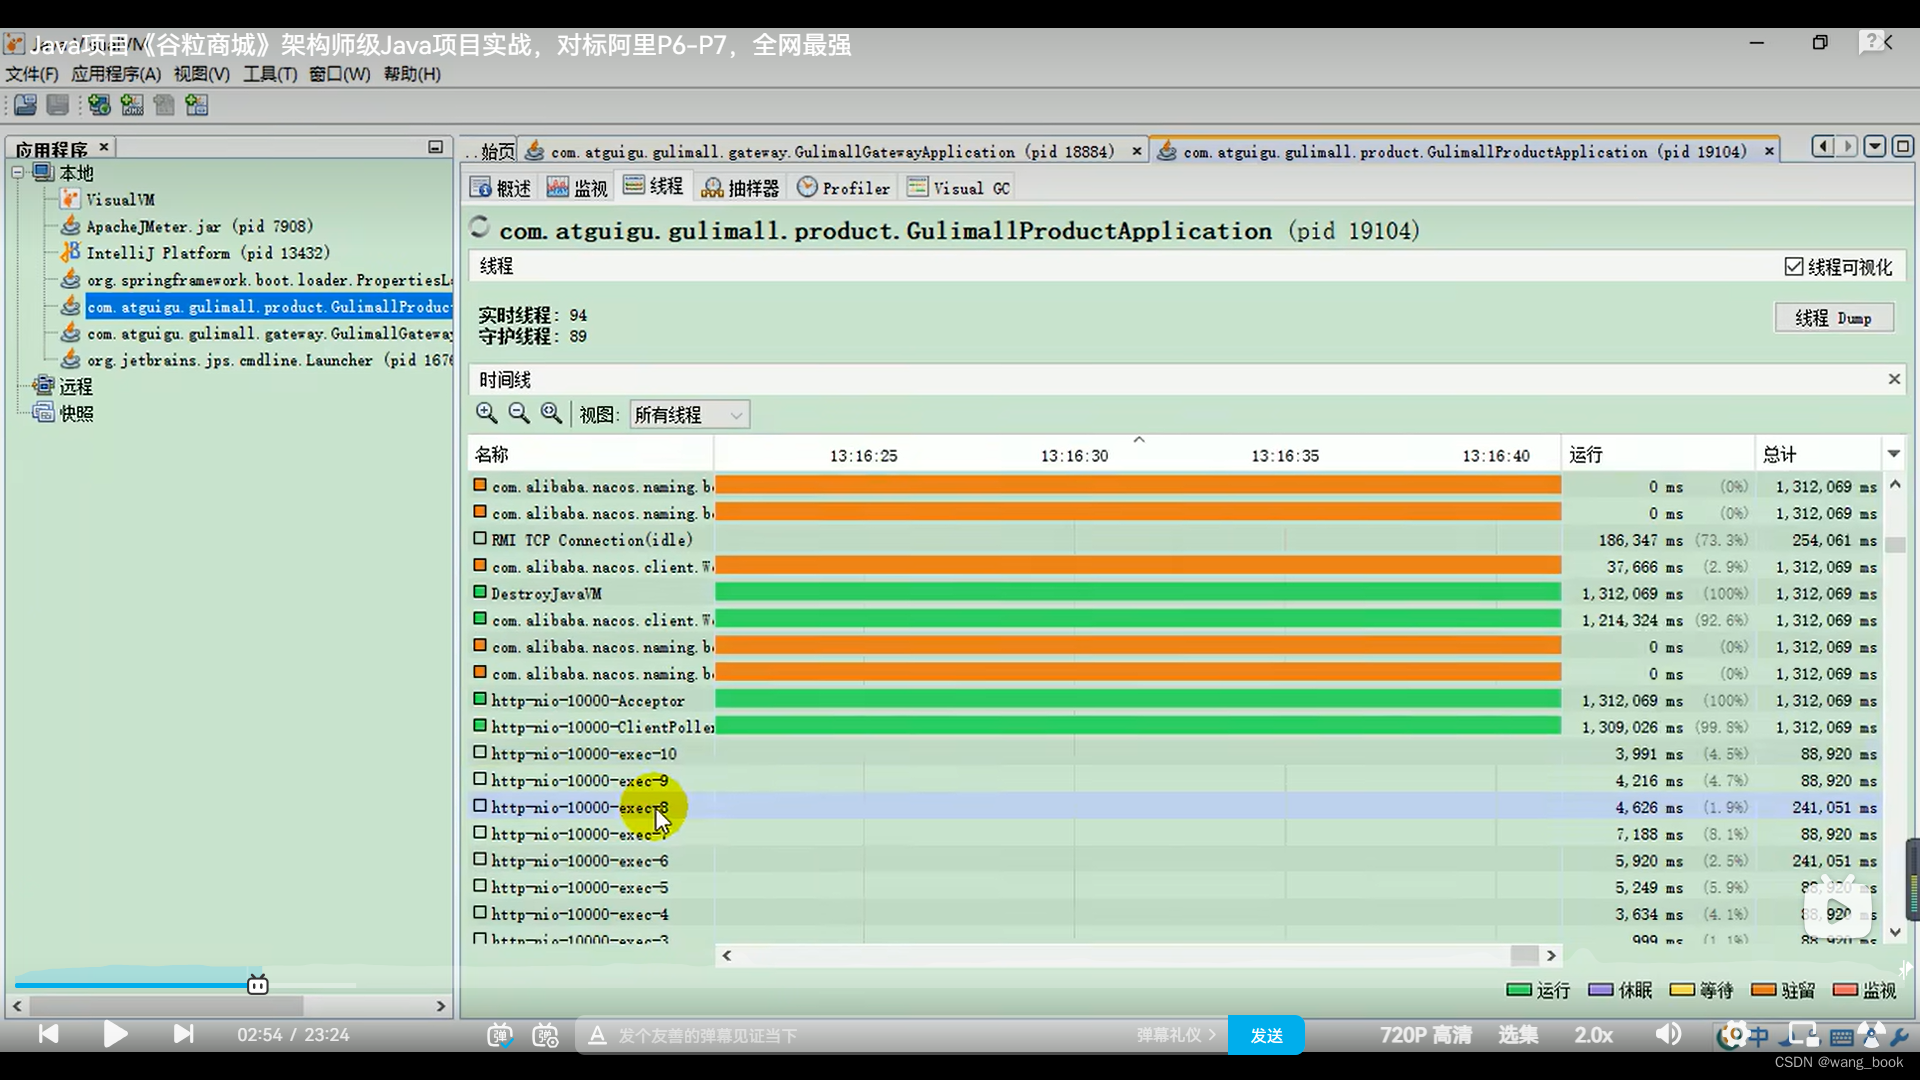The image size is (1920, 1080).
Task: Click the add remote host toolbar icon
Action: 99,105
